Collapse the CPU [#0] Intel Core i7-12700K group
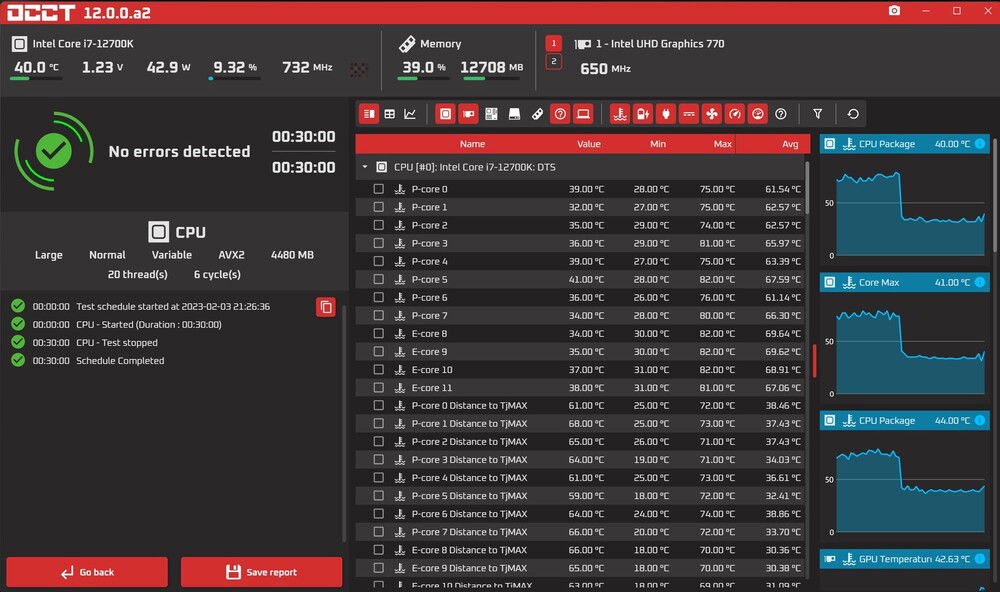 pyautogui.click(x=365, y=167)
